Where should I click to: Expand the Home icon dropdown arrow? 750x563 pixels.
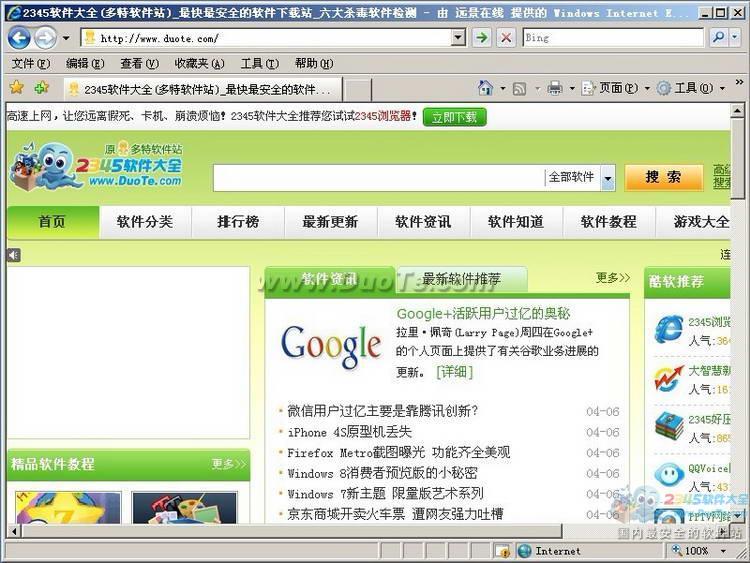pyautogui.click(x=503, y=88)
